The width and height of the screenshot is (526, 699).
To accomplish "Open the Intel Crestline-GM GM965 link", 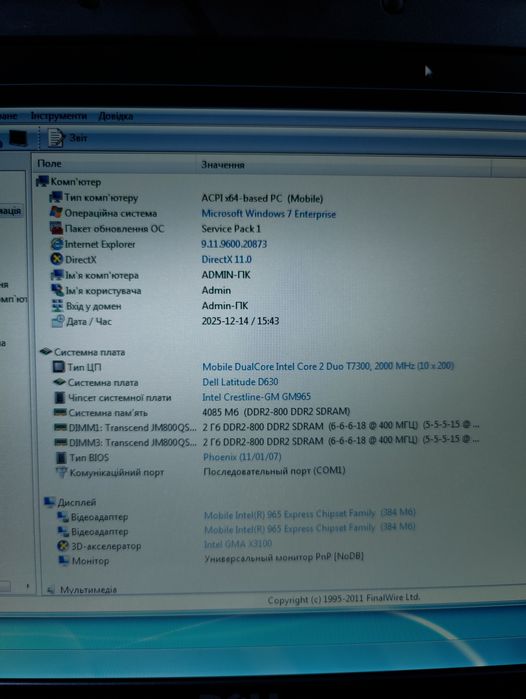I will (x=256, y=396).
